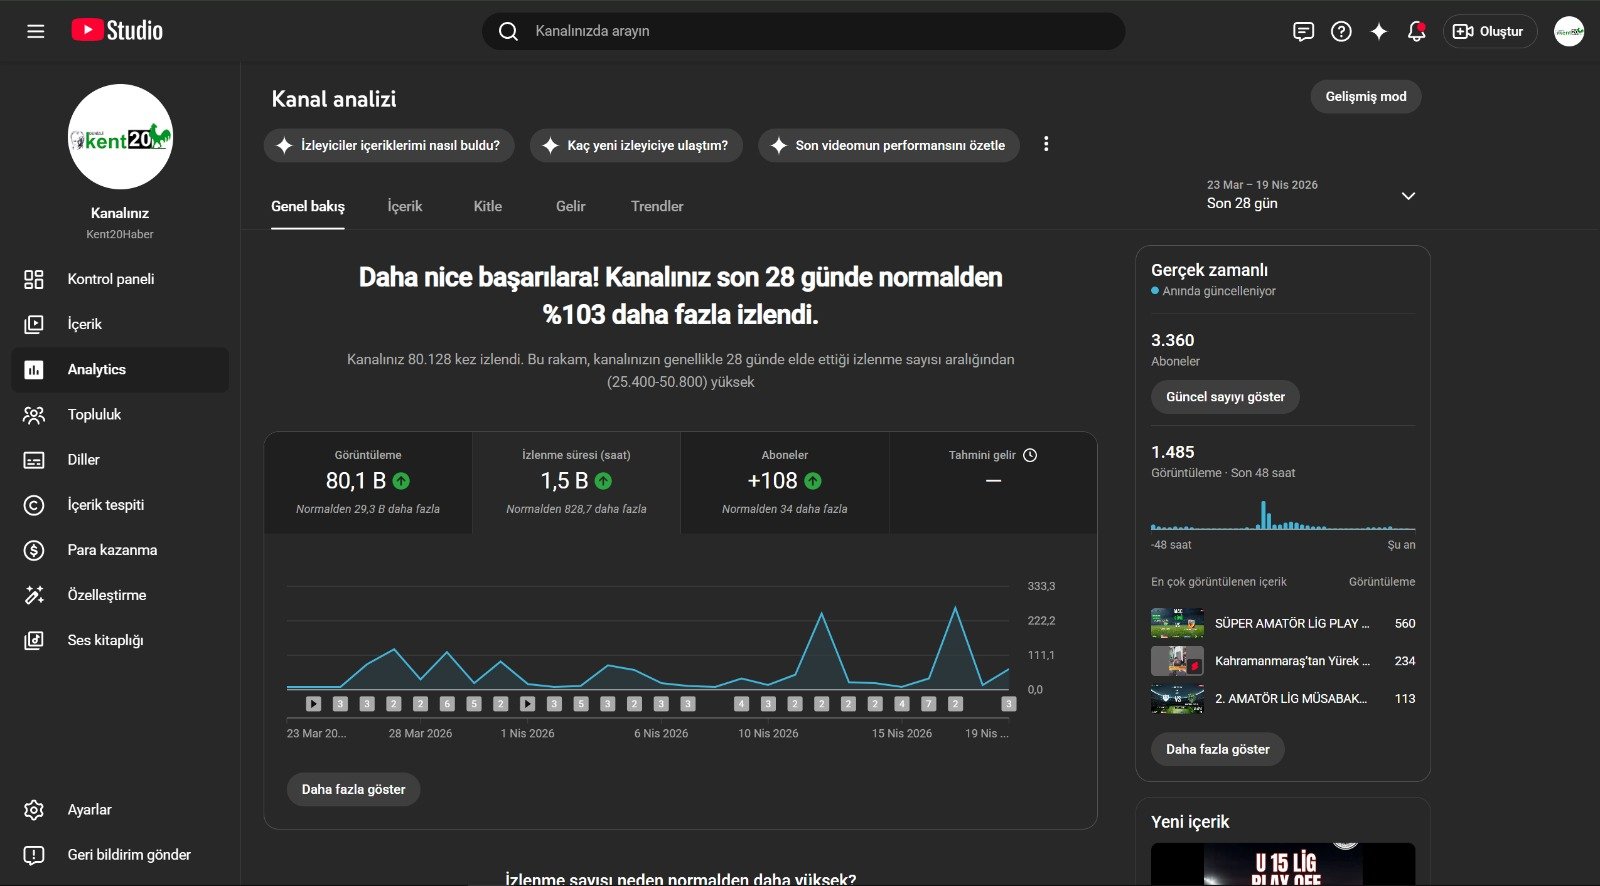Select the Aboneler metric card
This screenshot has width=1600, height=886.
click(x=784, y=482)
